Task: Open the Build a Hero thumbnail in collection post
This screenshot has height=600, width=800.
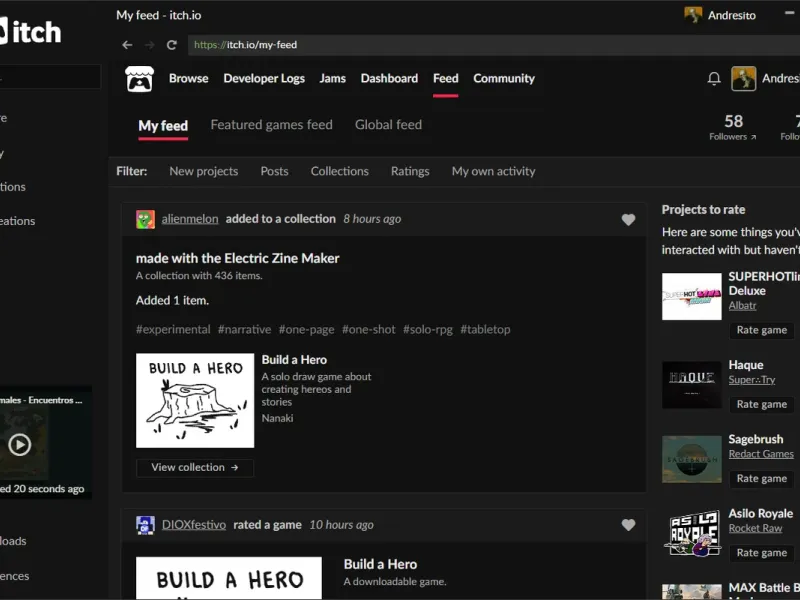Action: tap(195, 401)
